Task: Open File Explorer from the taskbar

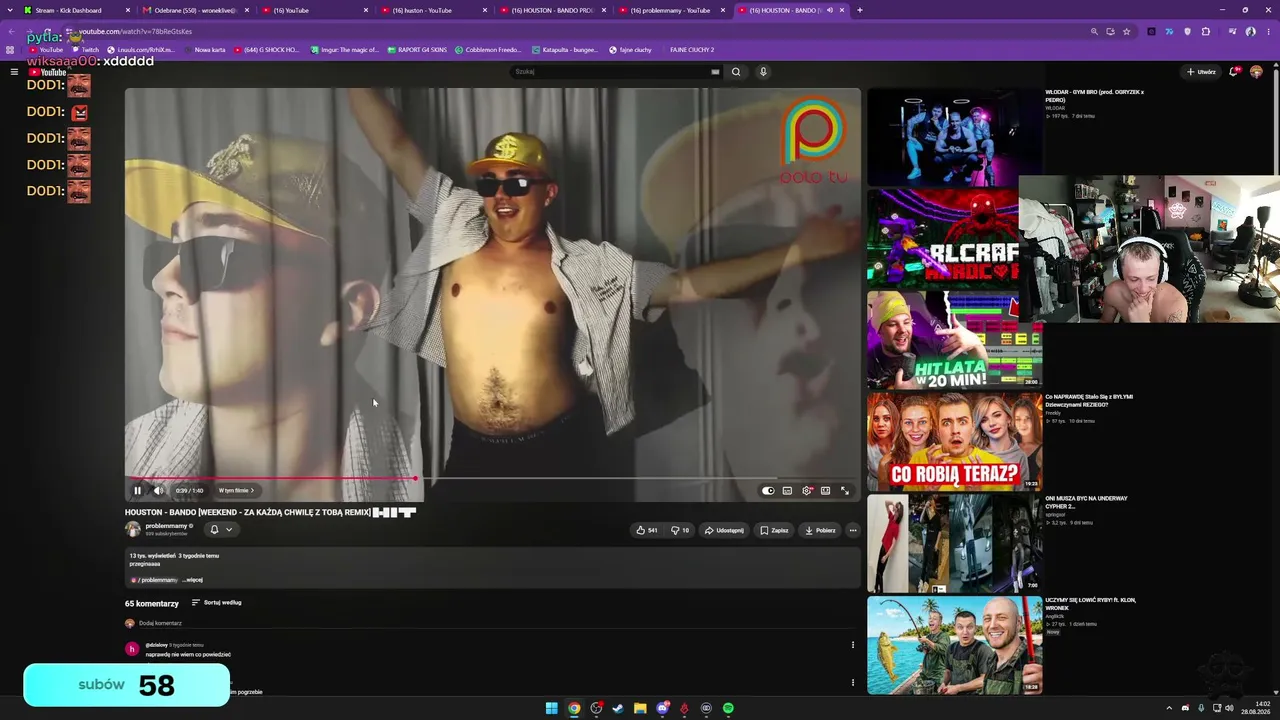Action: pyautogui.click(x=640, y=708)
